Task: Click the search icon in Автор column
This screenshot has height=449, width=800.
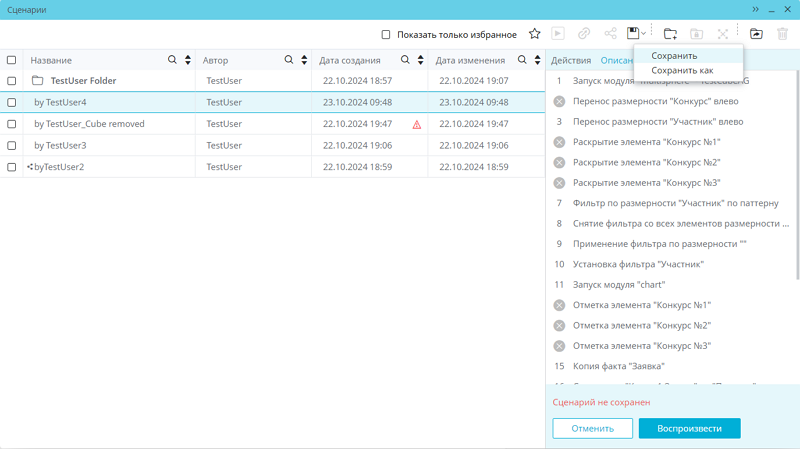Action: point(289,60)
